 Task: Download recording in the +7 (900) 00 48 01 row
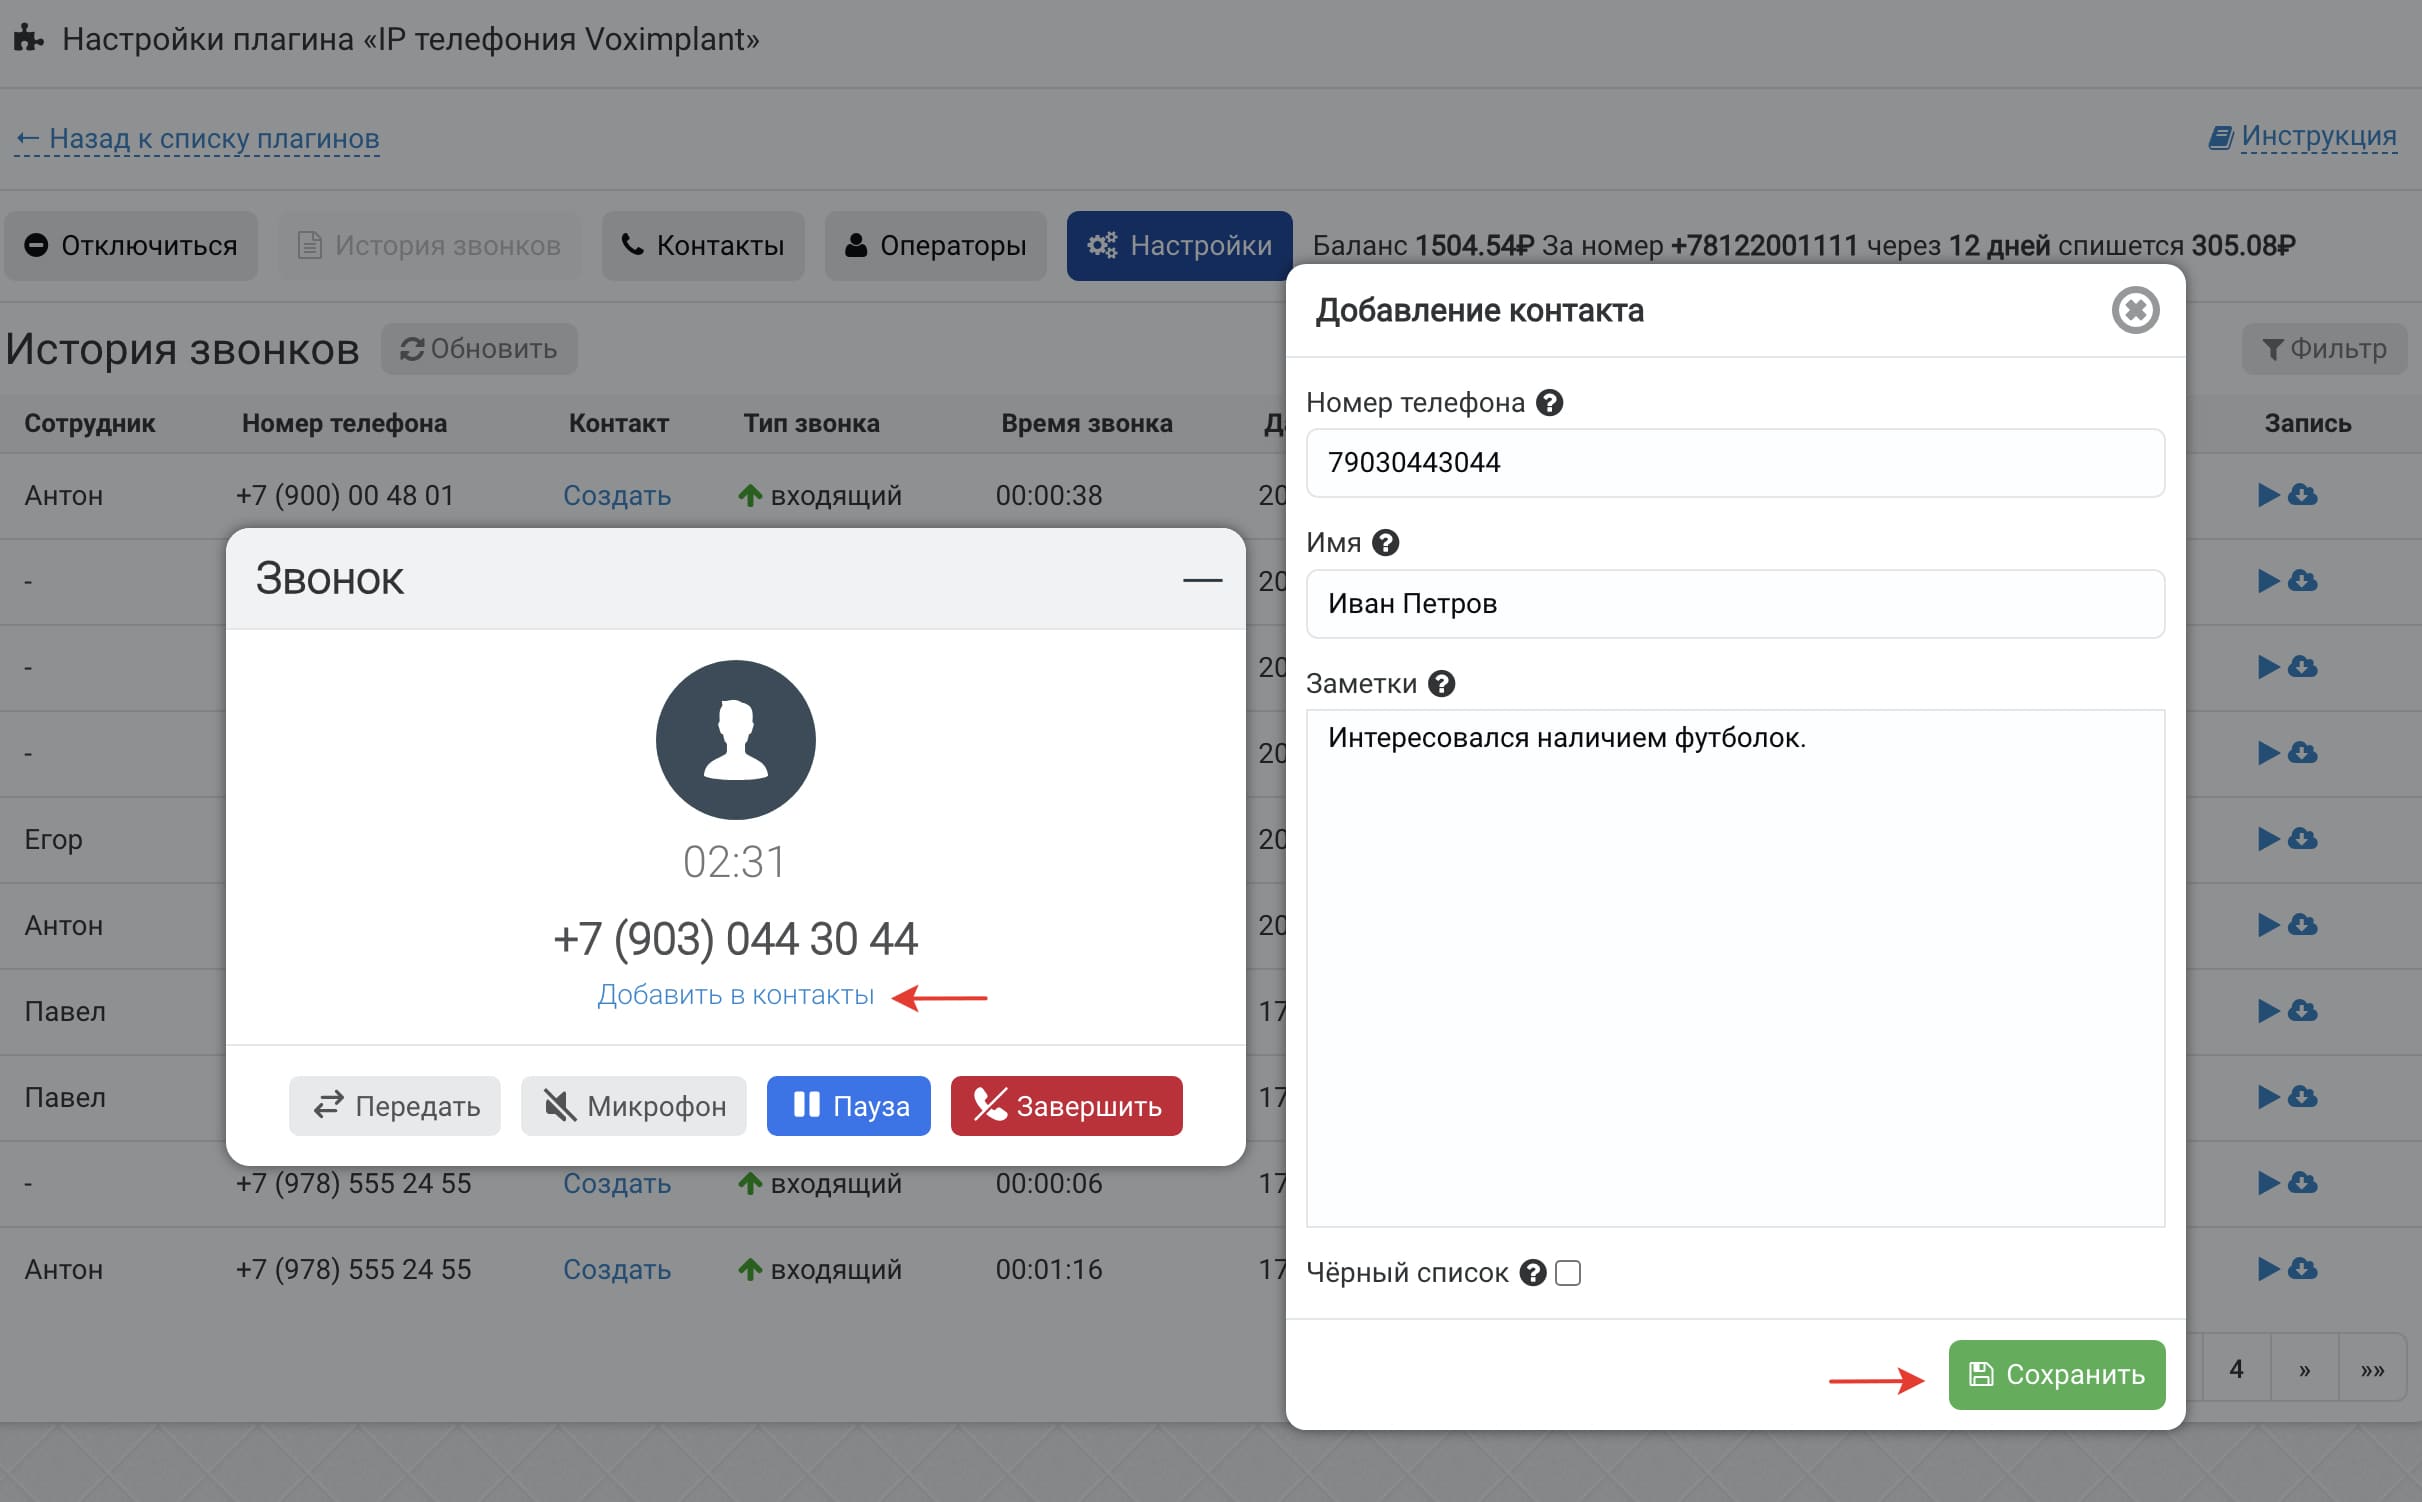pyautogui.click(x=2302, y=495)
